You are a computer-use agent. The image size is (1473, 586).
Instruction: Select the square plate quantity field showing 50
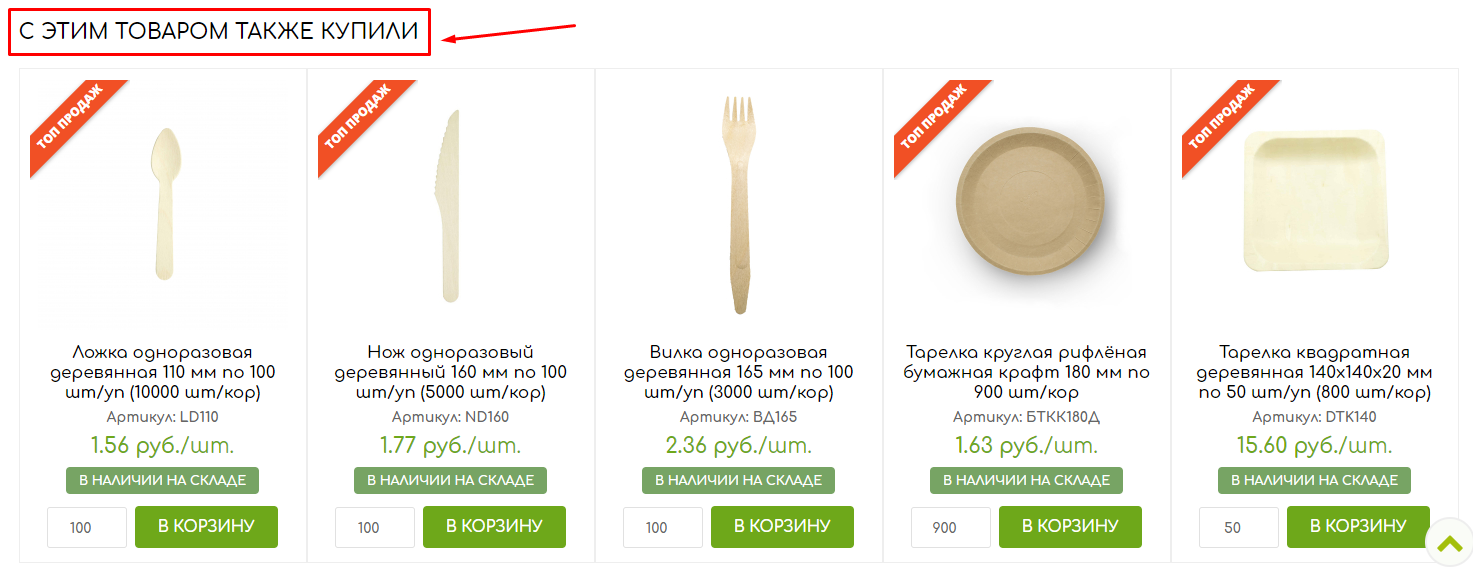[1239, 527]
